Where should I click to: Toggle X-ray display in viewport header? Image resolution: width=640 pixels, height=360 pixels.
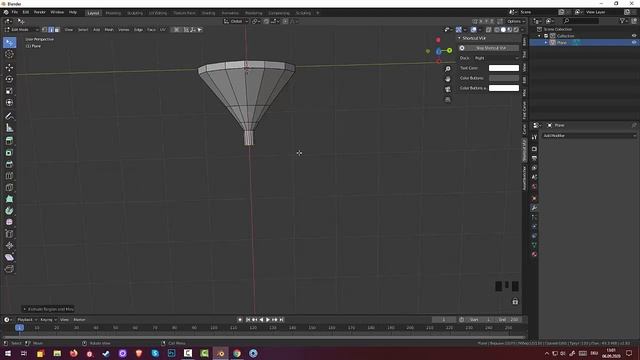pos(488,29)
